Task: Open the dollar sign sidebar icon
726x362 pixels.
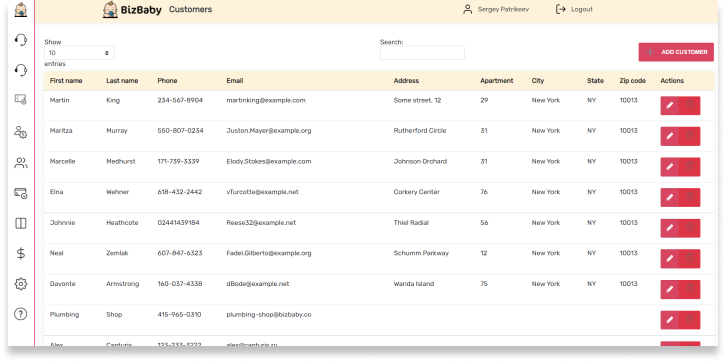Action: (x=20, y=254)
